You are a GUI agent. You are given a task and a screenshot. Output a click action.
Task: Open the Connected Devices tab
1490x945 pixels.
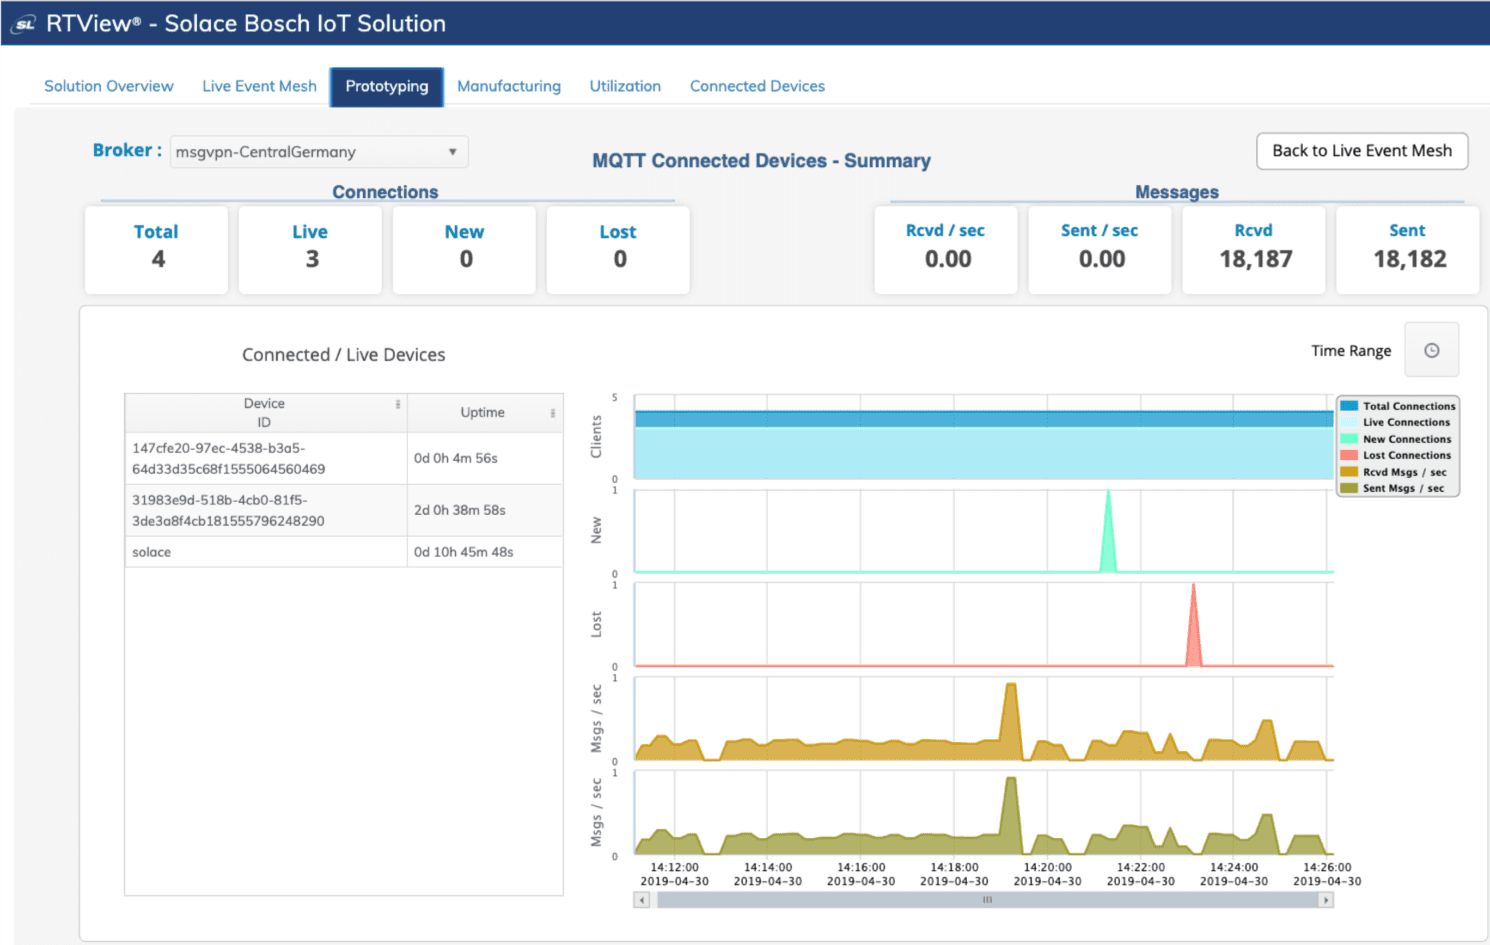tap(757, 86)
